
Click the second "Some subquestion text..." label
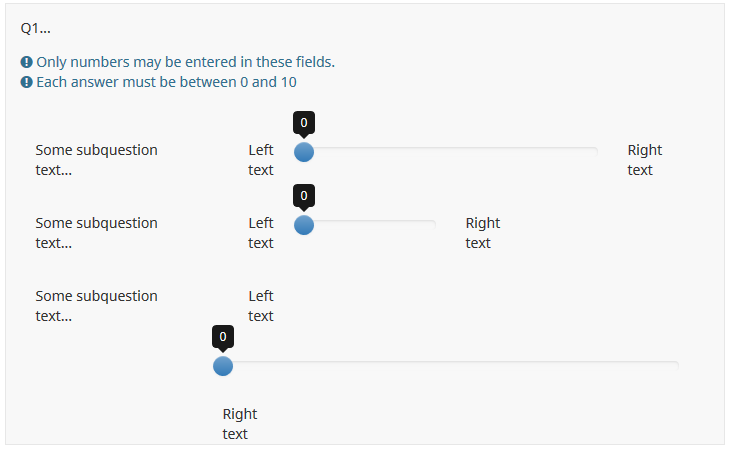click(96, 233)
